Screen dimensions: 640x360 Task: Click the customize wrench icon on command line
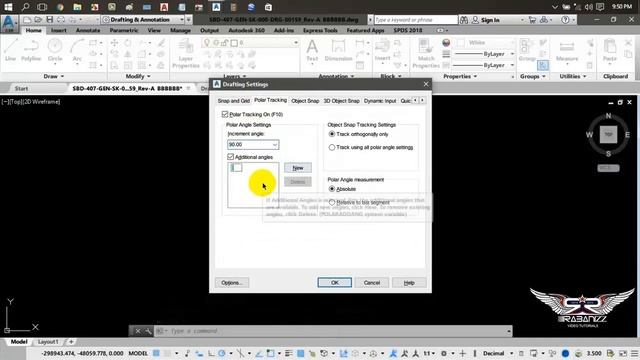point(148,331)
